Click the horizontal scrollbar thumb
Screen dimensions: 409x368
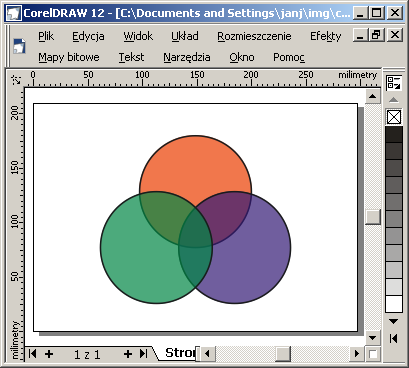coord(283,353)
